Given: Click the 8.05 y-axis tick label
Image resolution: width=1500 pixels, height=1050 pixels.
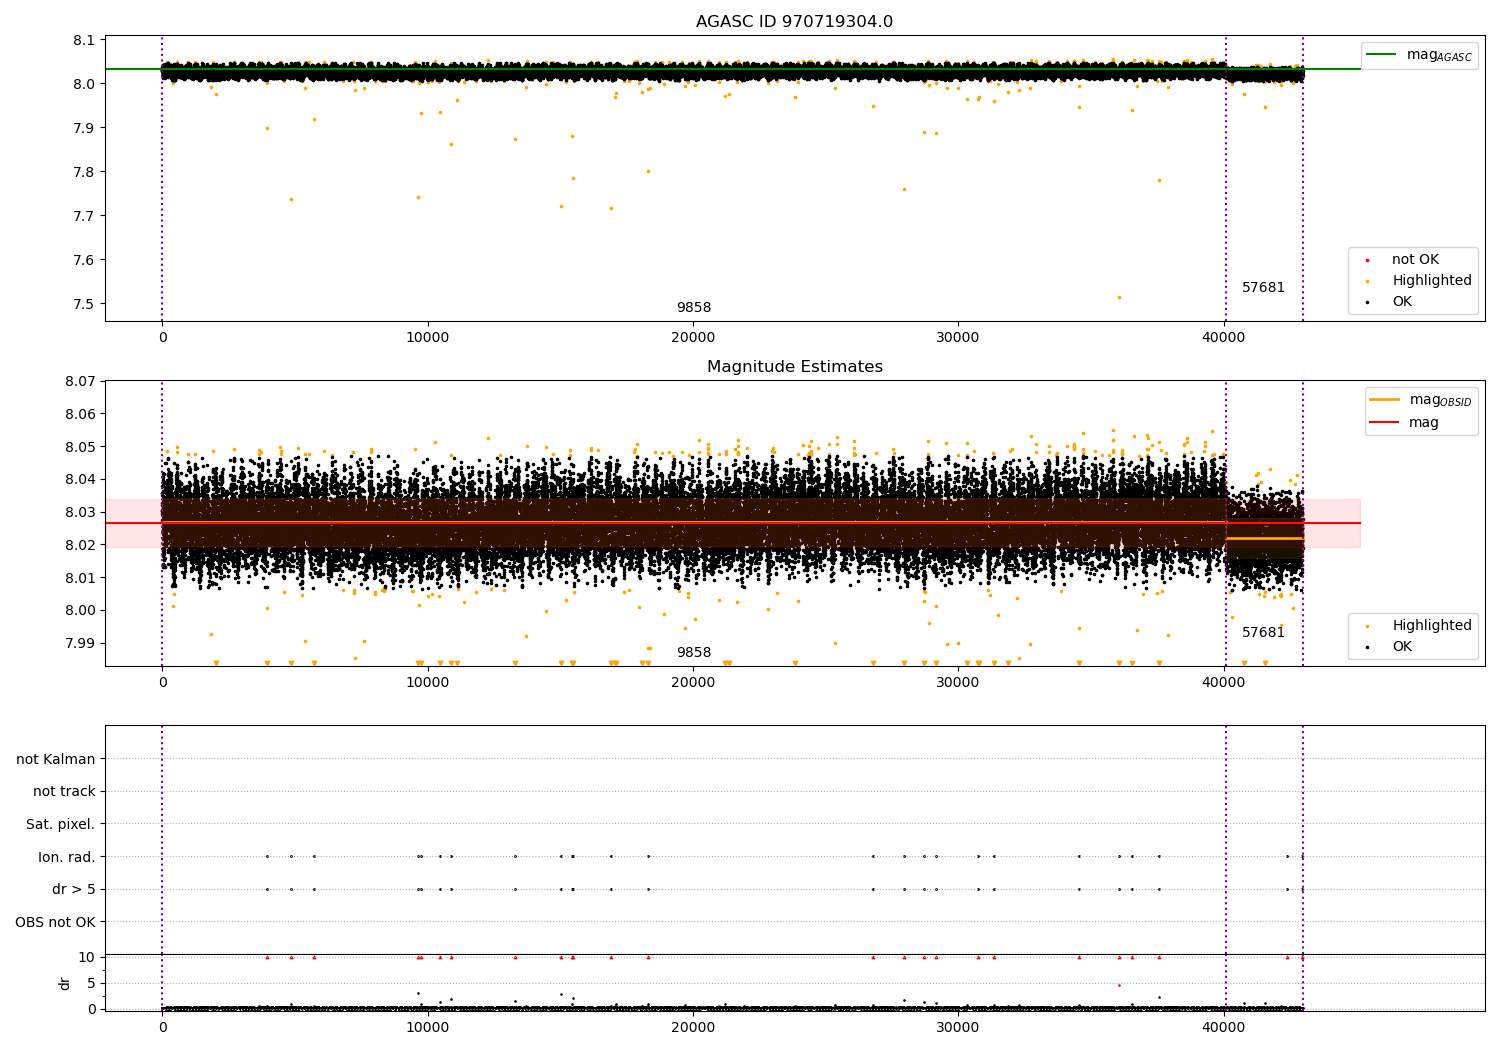Looking at the screenshot, I should click(80, 447).
